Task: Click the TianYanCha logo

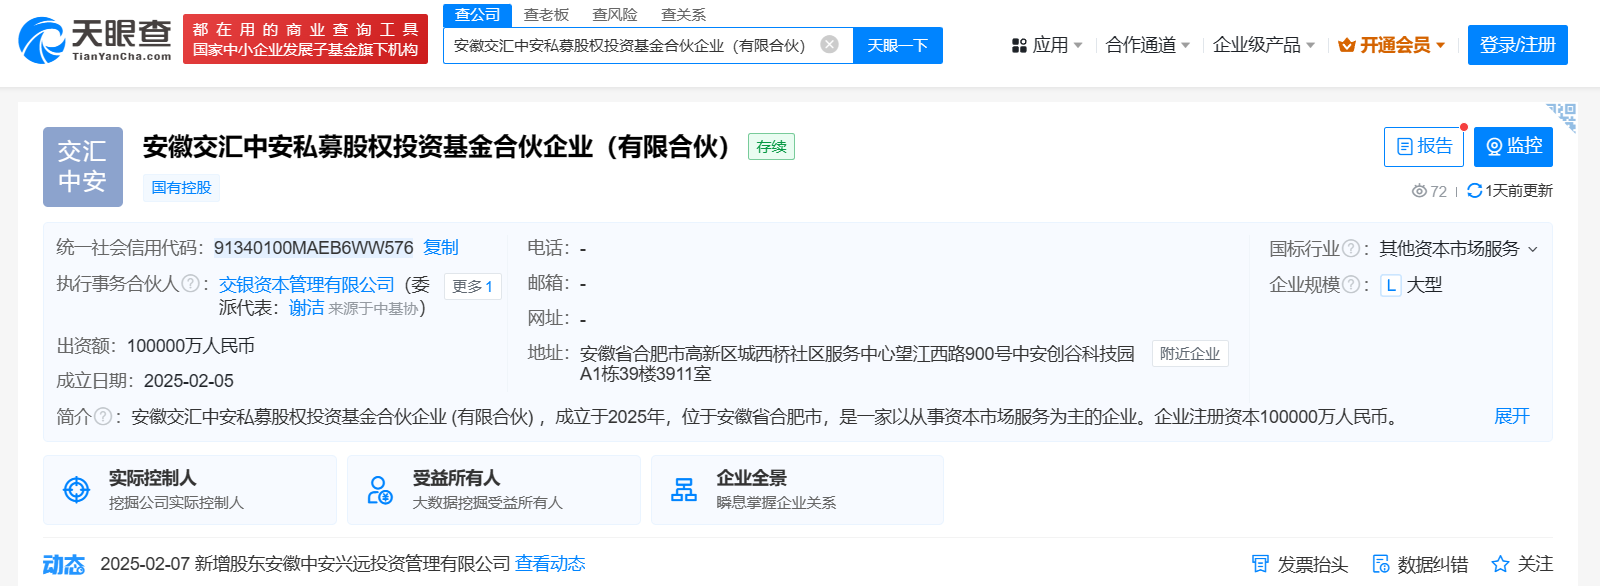Action: click(95, 40)
